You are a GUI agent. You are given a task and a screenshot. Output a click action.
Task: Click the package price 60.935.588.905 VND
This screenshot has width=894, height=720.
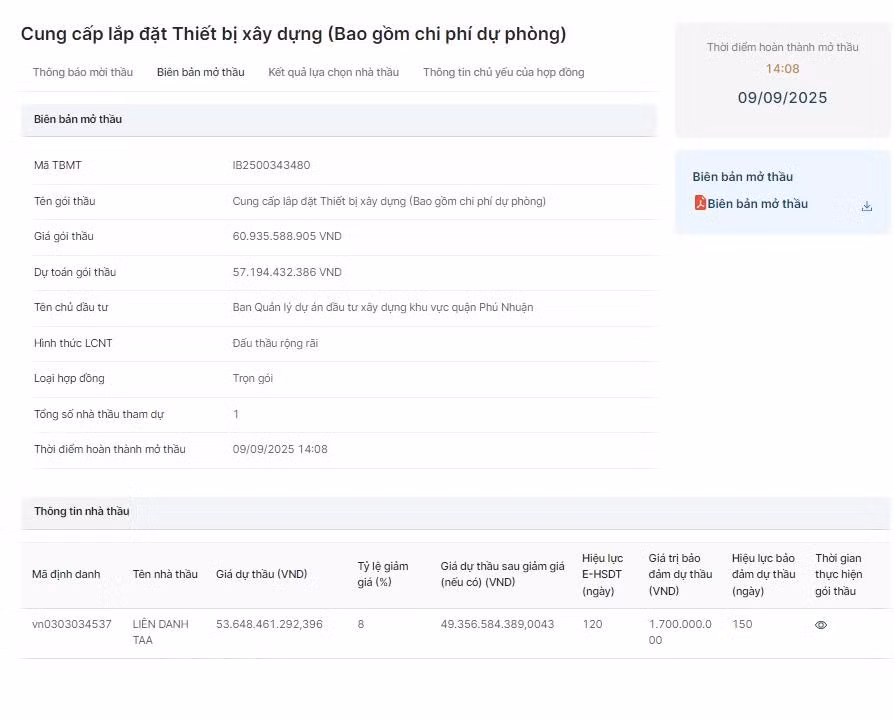coord(288,236)
